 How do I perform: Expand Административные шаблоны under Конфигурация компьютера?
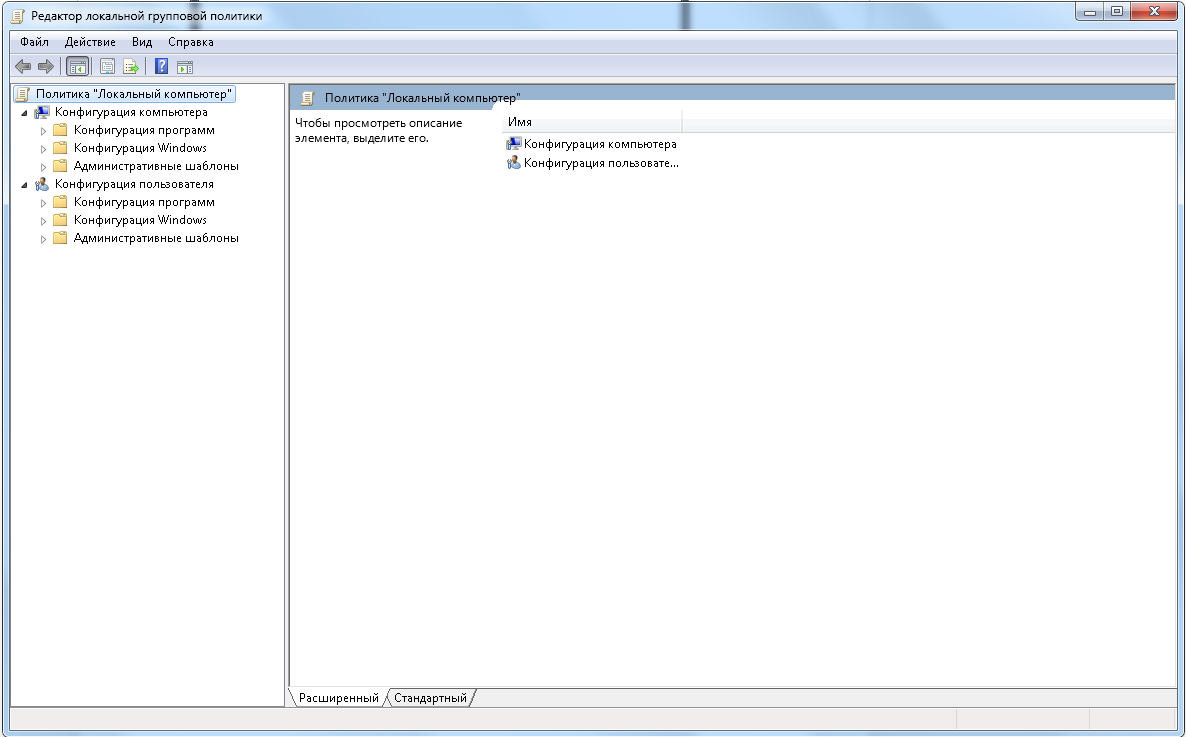(x=43, y=166)
